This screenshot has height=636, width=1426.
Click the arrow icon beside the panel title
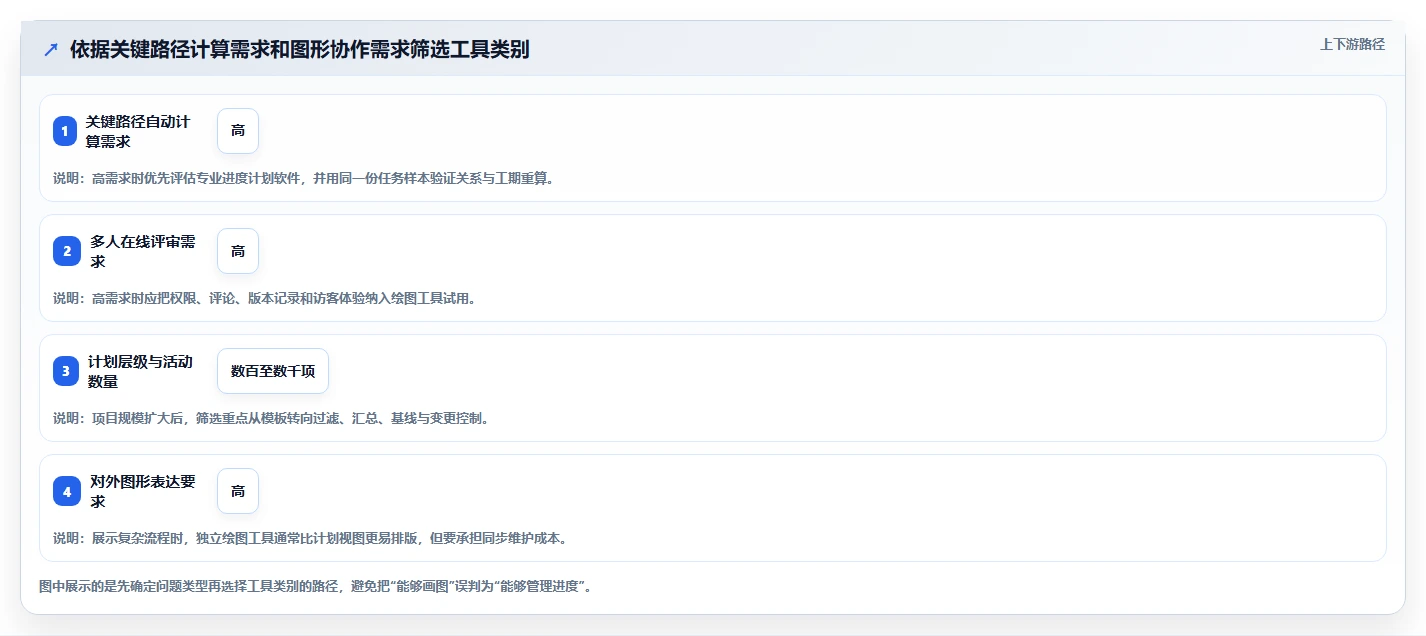tap(51, 49)
